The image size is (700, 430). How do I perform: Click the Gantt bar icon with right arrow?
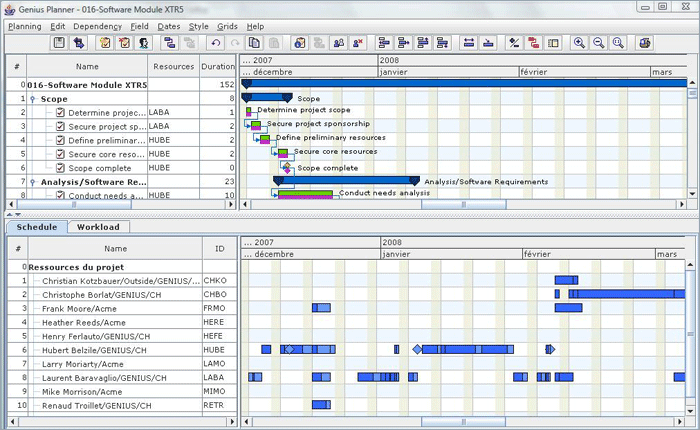(x=404, y=43)
